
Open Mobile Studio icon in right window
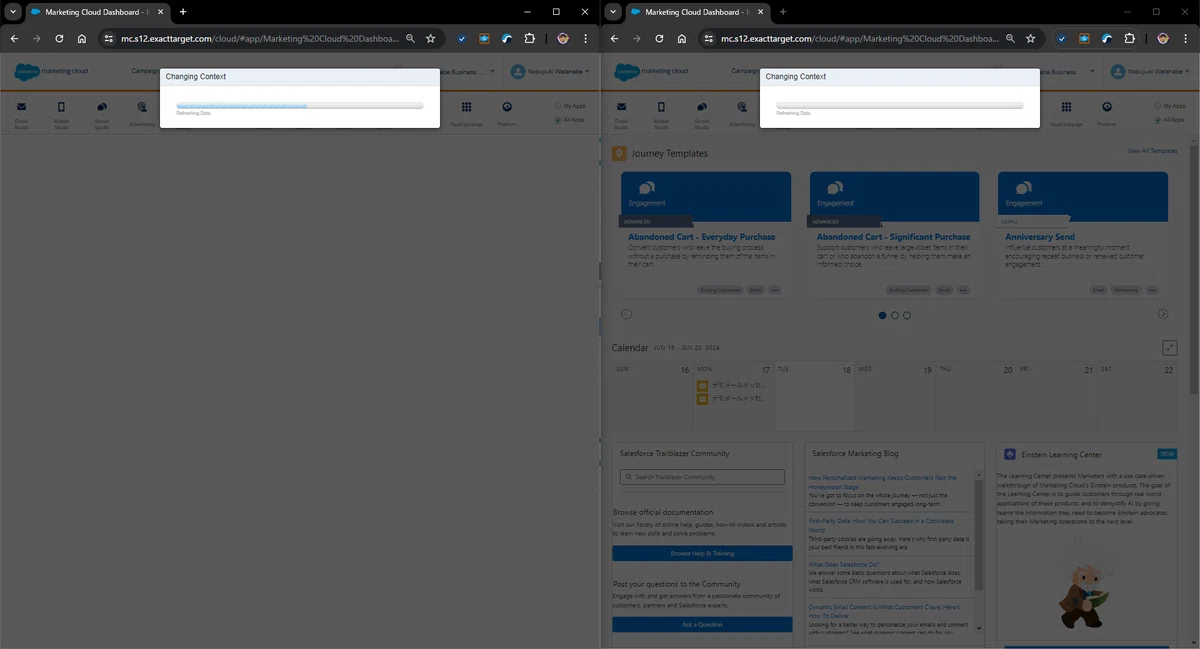(x=661, y=108)
